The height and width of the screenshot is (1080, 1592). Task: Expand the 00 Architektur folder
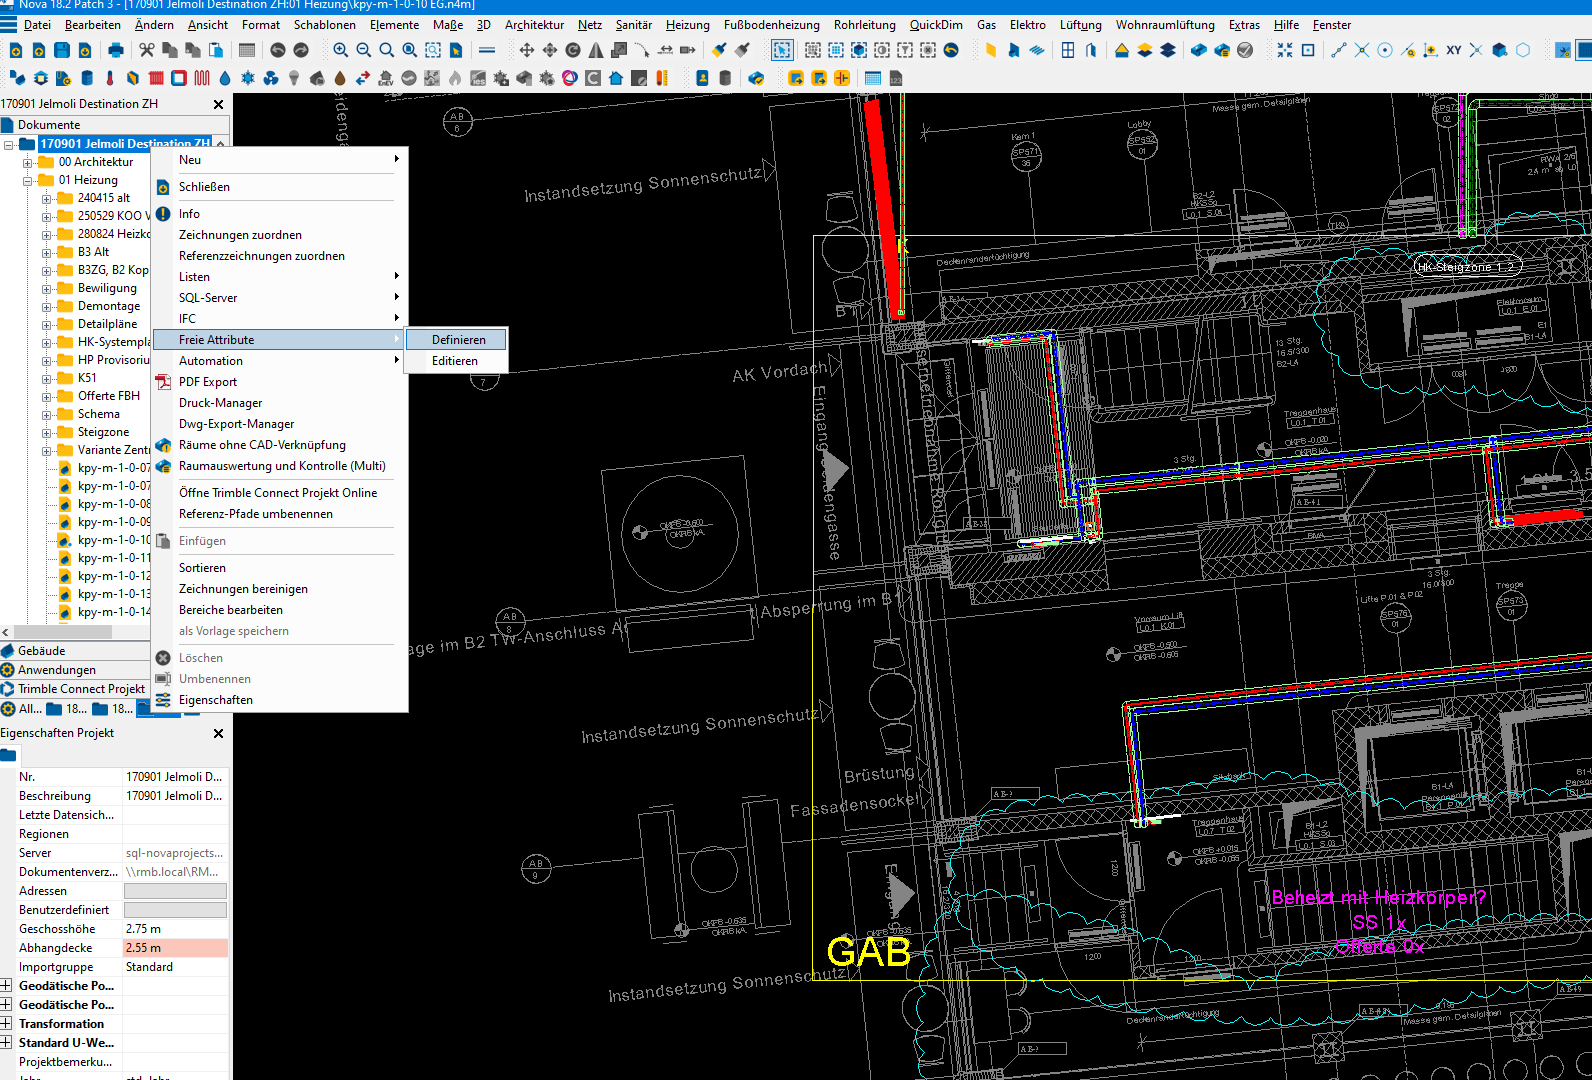28,162
